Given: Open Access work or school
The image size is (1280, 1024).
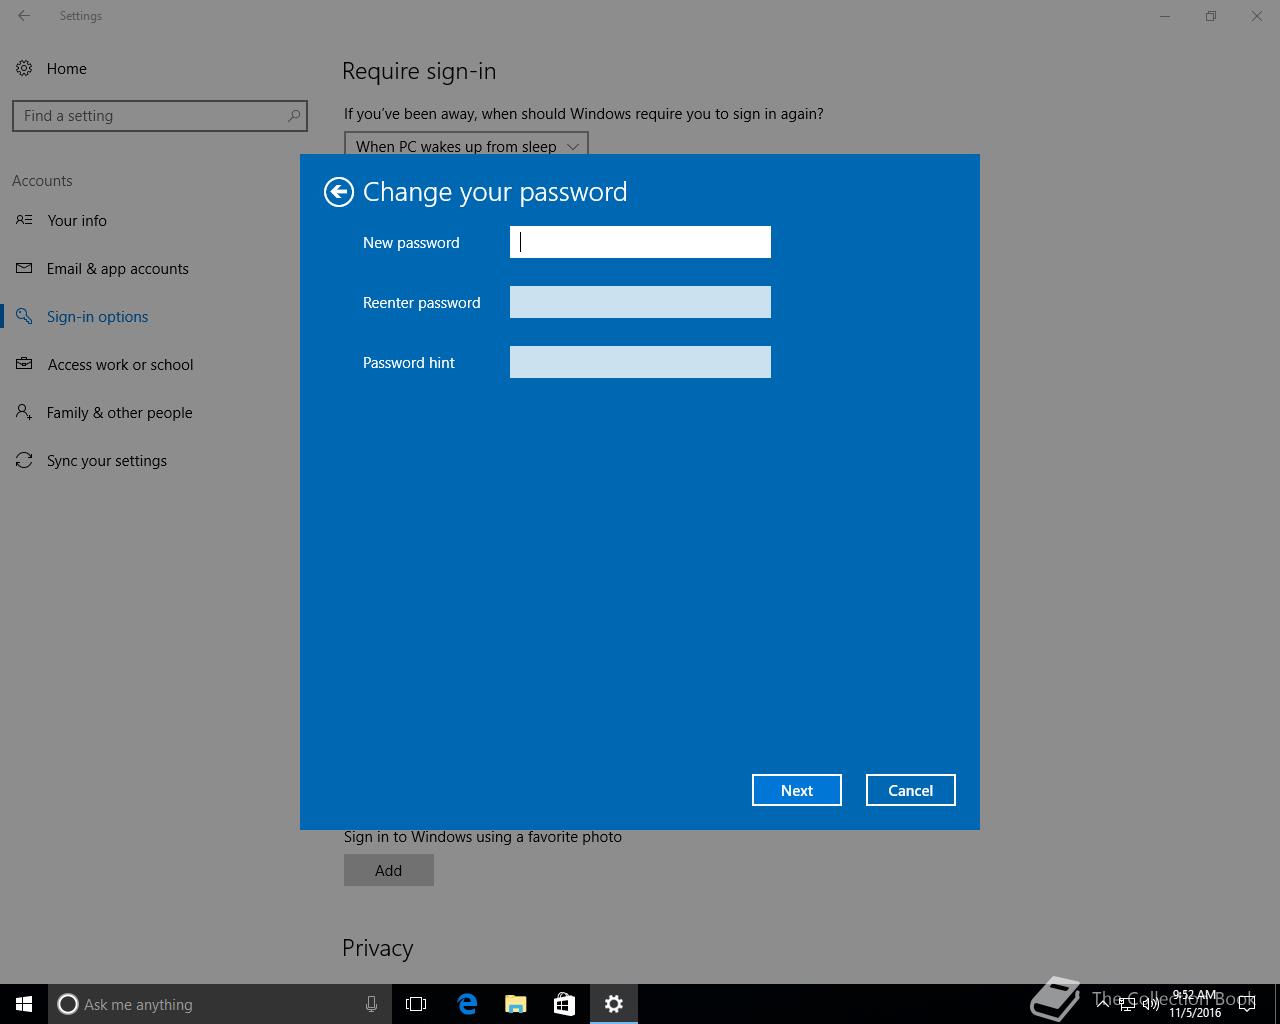Looking at the screenshot, I should pos(120,365).
